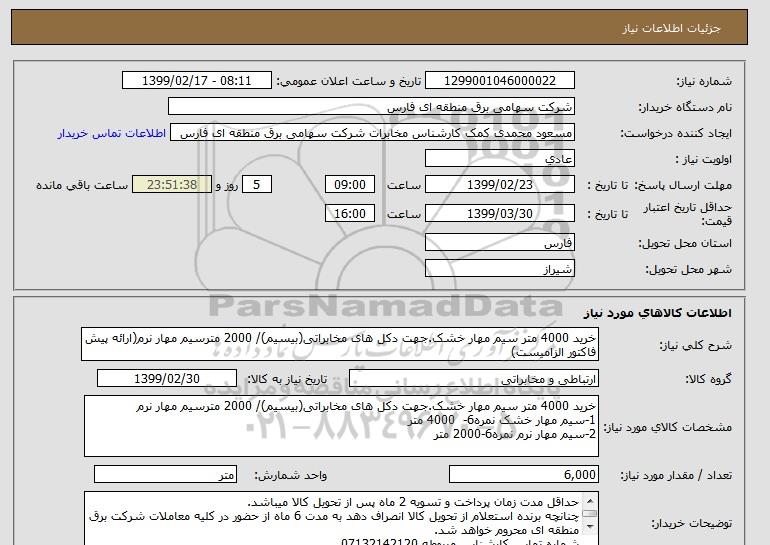Click label نام دستگاه خریدار

685,107
